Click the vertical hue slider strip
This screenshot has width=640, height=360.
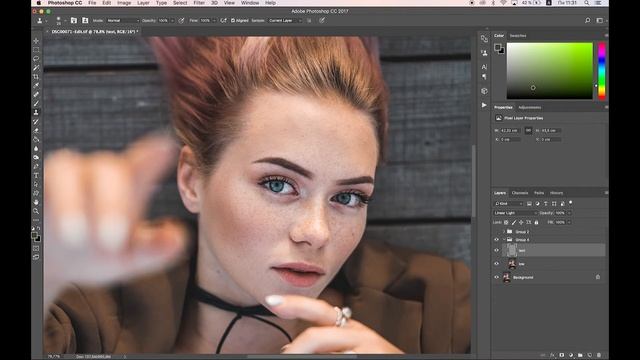[602, 71]
